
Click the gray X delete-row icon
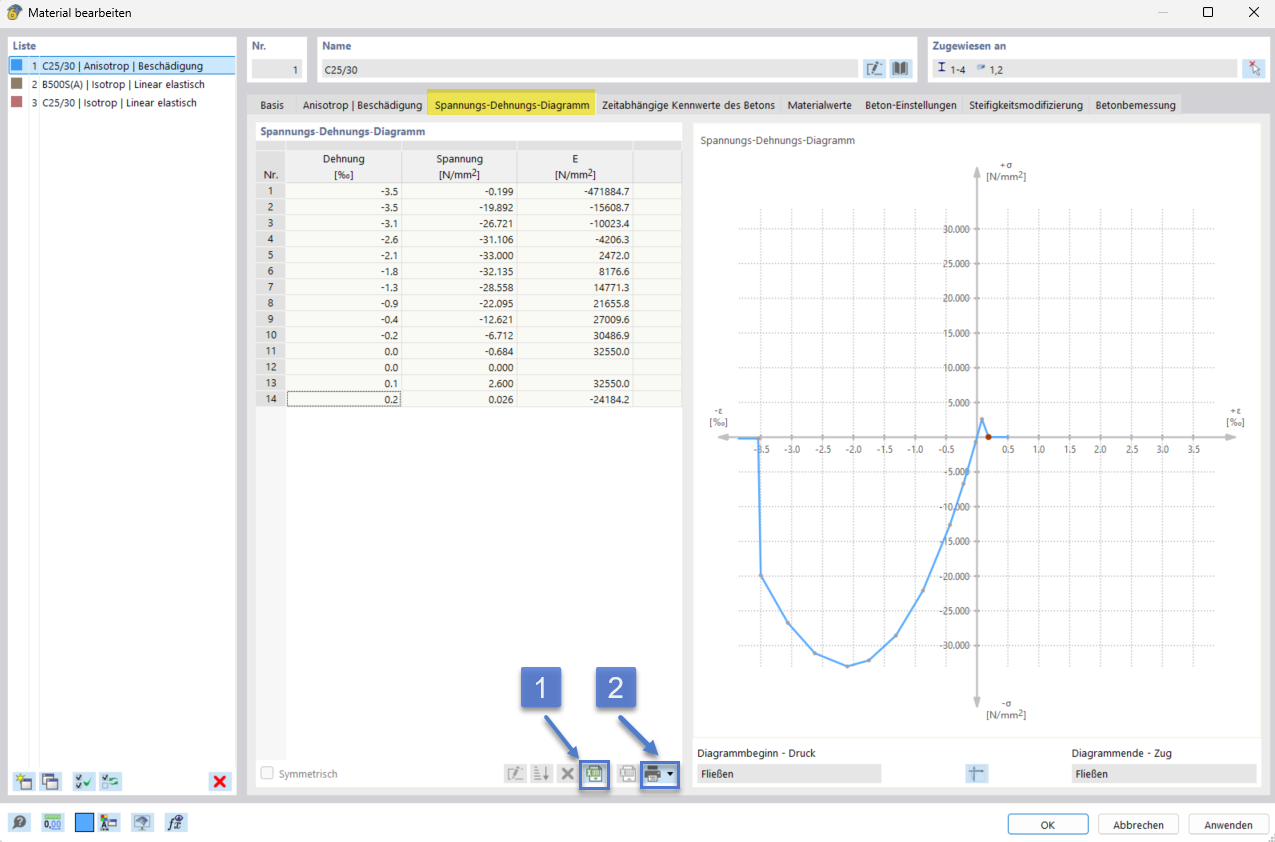point(567,773)
